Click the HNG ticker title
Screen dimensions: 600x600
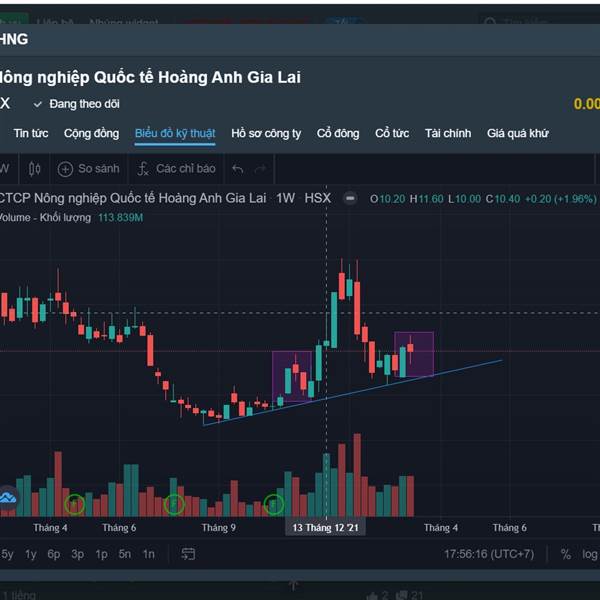coord(14,39)
